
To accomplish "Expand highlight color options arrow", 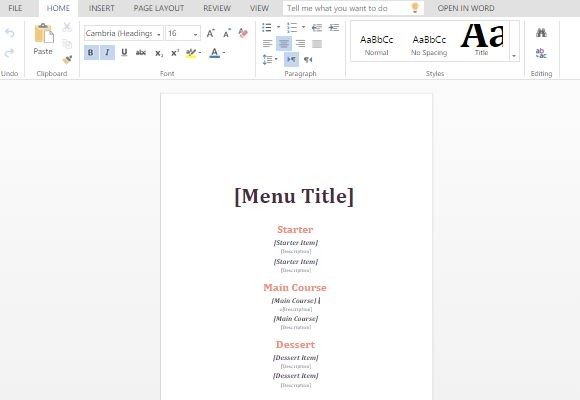I will [x=200, y=53].
